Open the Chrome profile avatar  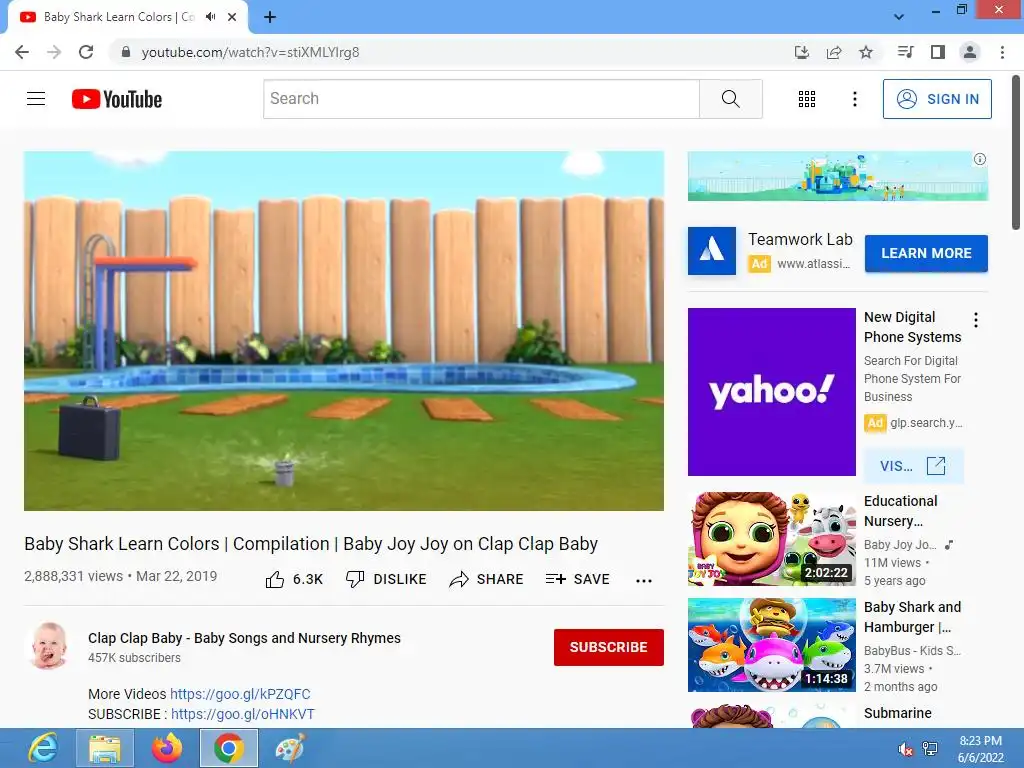970,52
